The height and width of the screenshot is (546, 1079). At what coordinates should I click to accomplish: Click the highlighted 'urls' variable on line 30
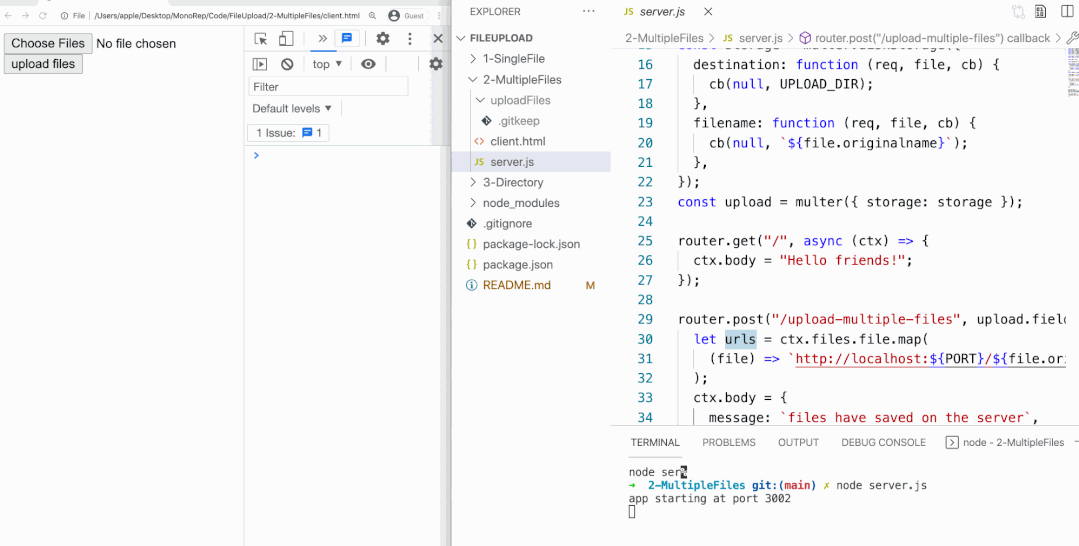pos(740,339)
